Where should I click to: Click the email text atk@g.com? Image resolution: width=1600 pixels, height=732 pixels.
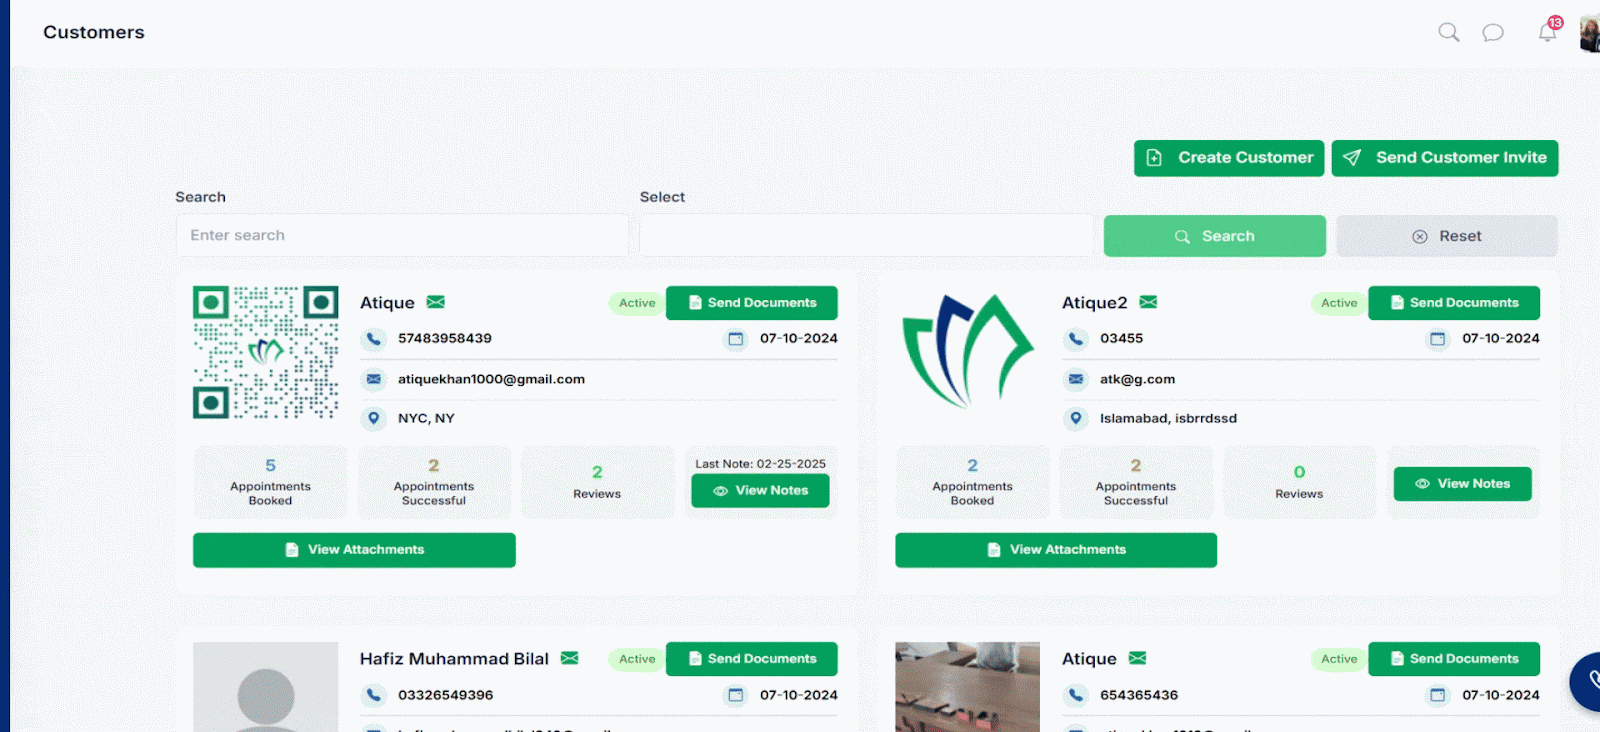[1137, 379]
